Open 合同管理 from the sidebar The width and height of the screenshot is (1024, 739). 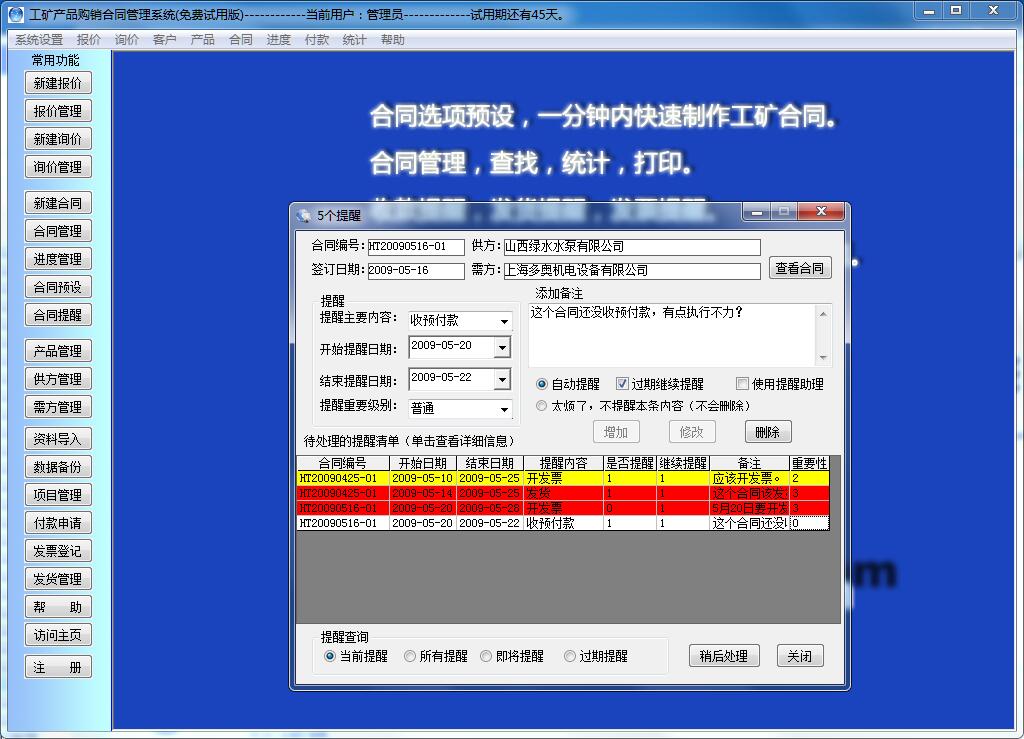click(58, 231)
